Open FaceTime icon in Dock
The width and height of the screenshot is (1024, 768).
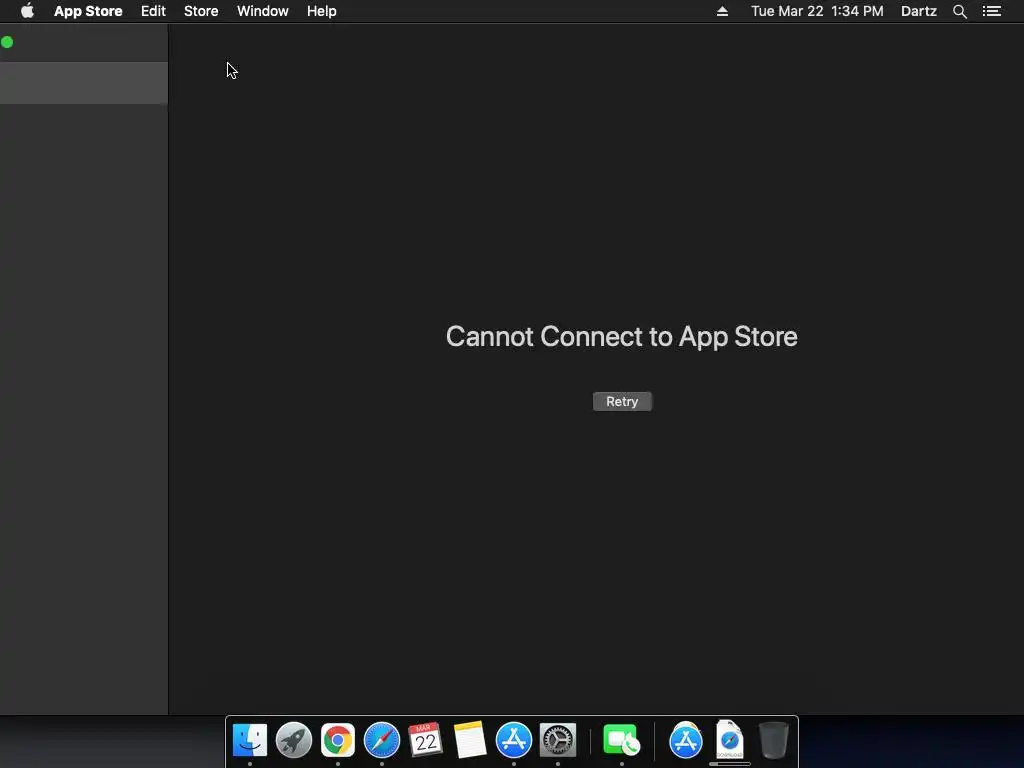pyautogui.click(x=621, y=740)
